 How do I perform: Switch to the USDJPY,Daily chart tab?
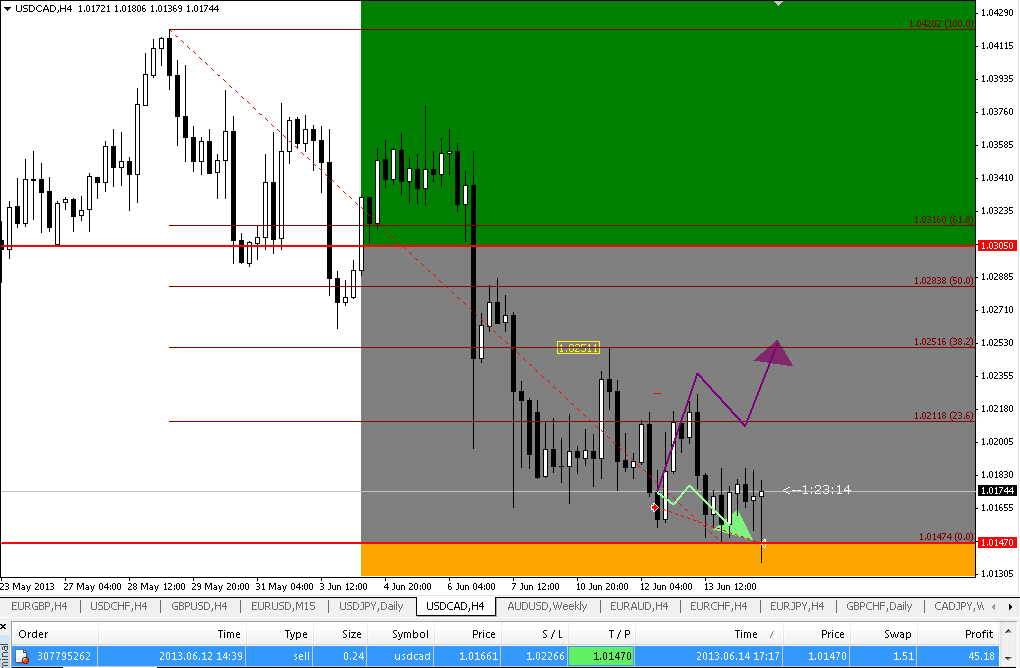click(x=372, y=606)
